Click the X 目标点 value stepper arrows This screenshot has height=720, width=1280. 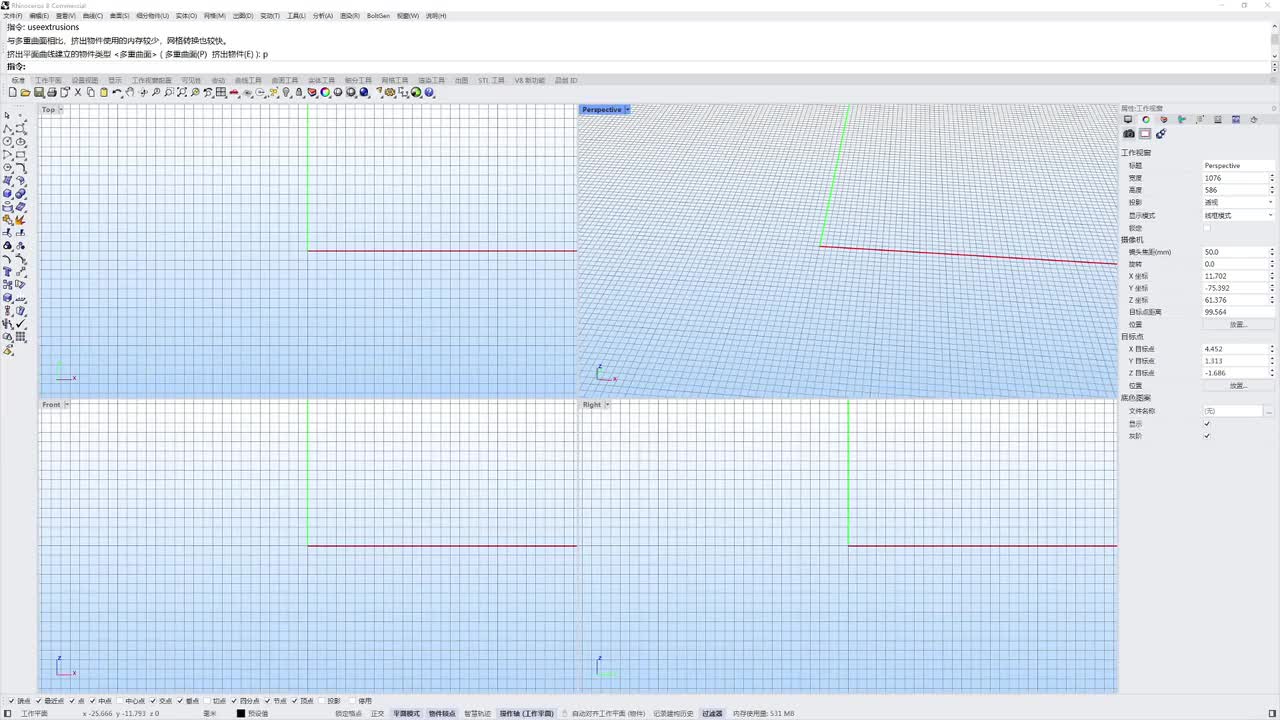(1272, 349)
